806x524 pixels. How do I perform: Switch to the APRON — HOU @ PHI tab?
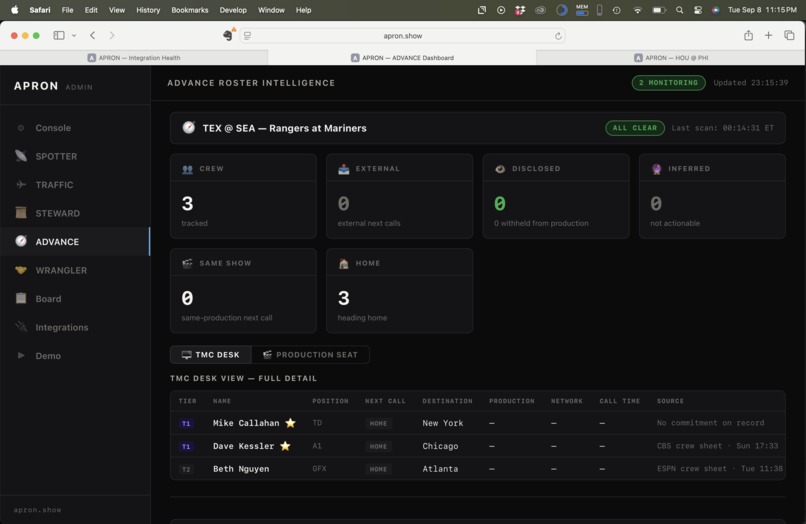[x=670, y=58]
